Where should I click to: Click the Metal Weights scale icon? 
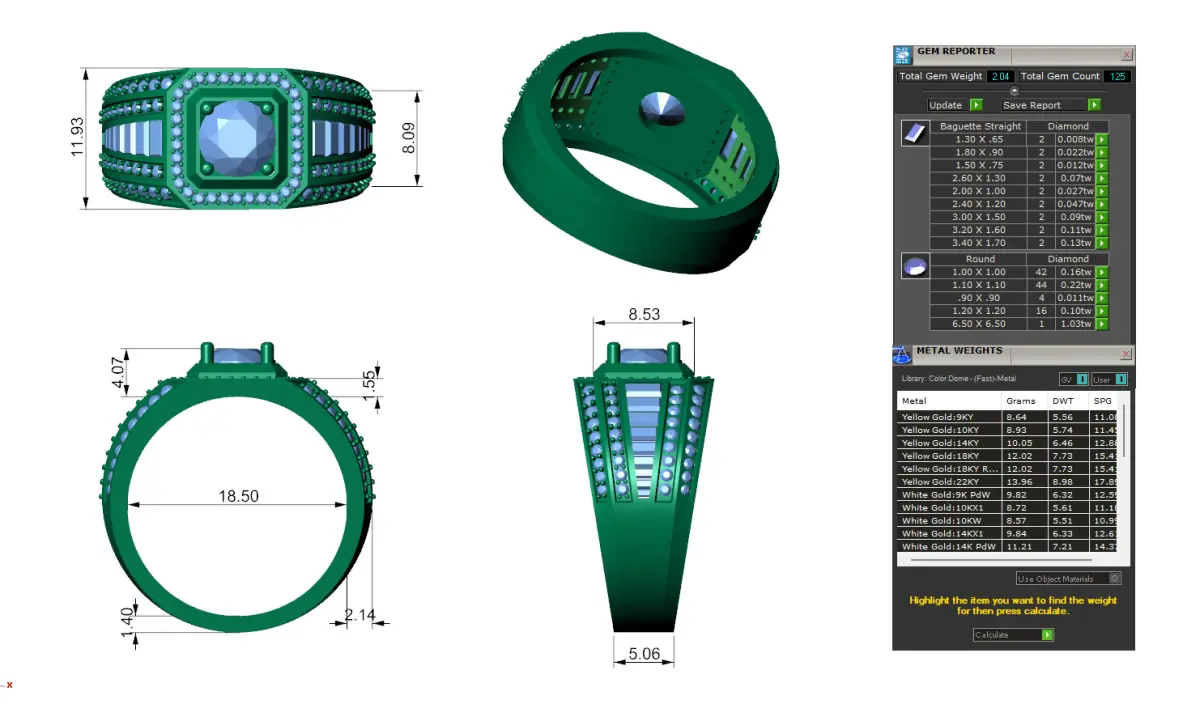coord(901,354)
